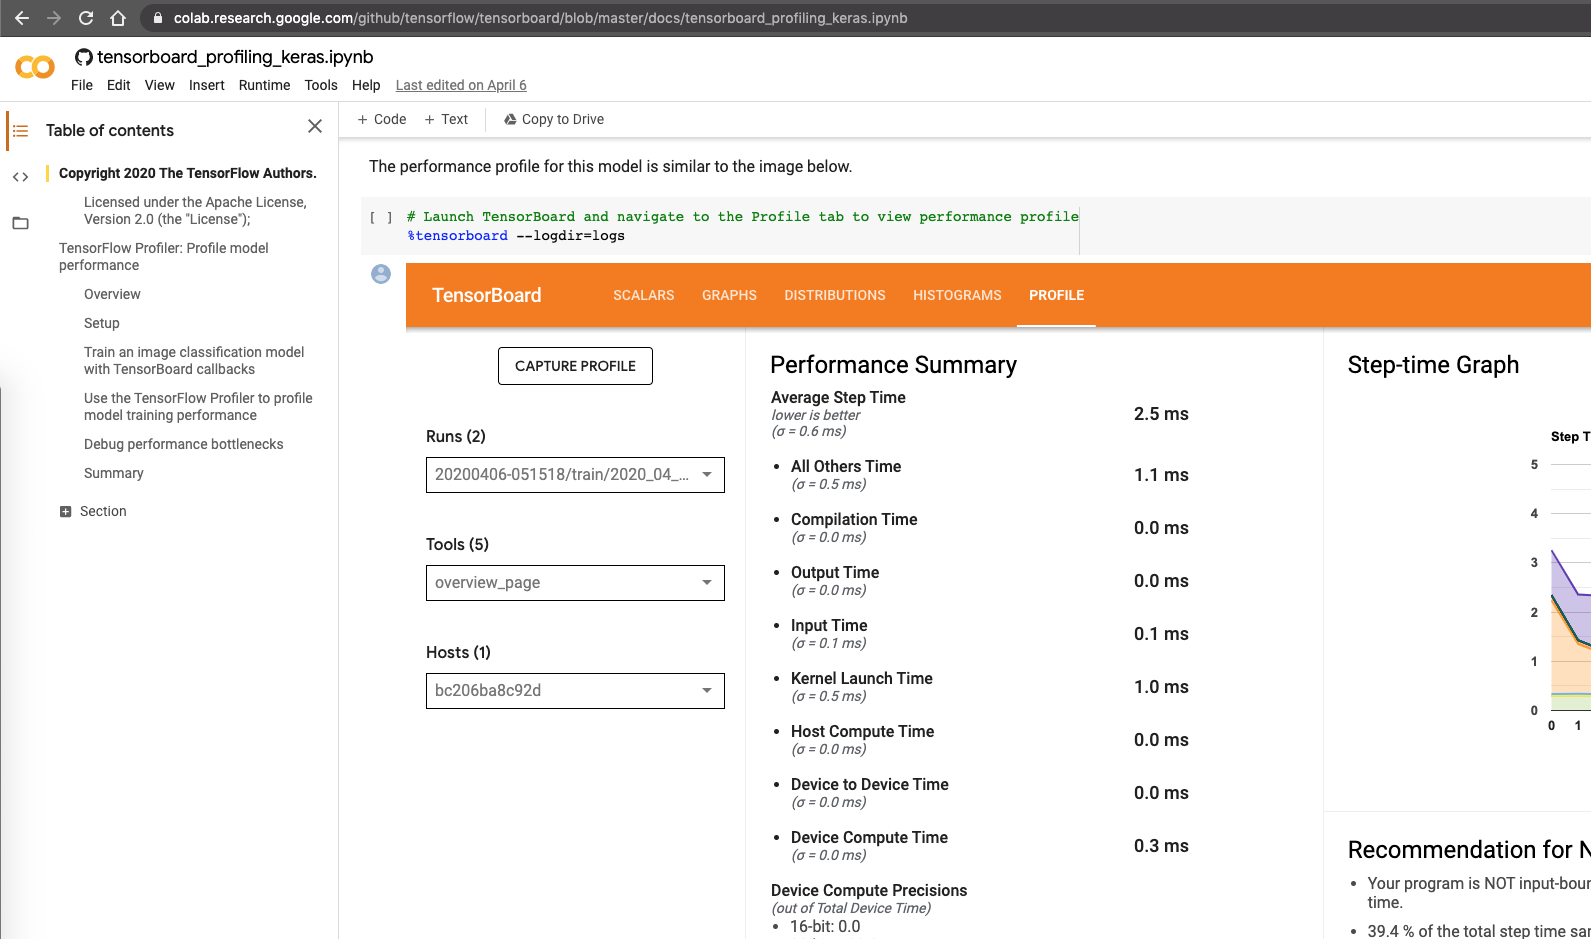Jump to the Overview section

(112, 294)
